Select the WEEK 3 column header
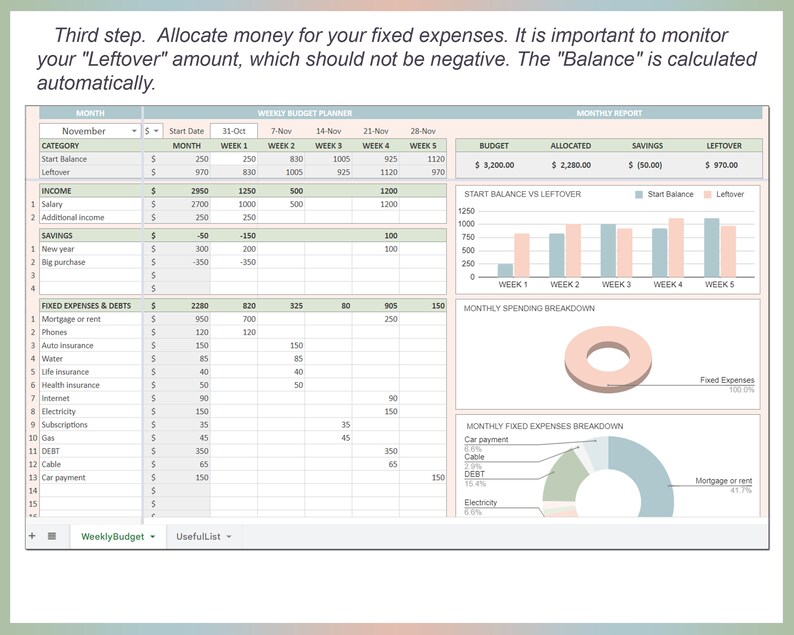The width and height of the screenshot is (794, 635). click(x=329, y=145)
